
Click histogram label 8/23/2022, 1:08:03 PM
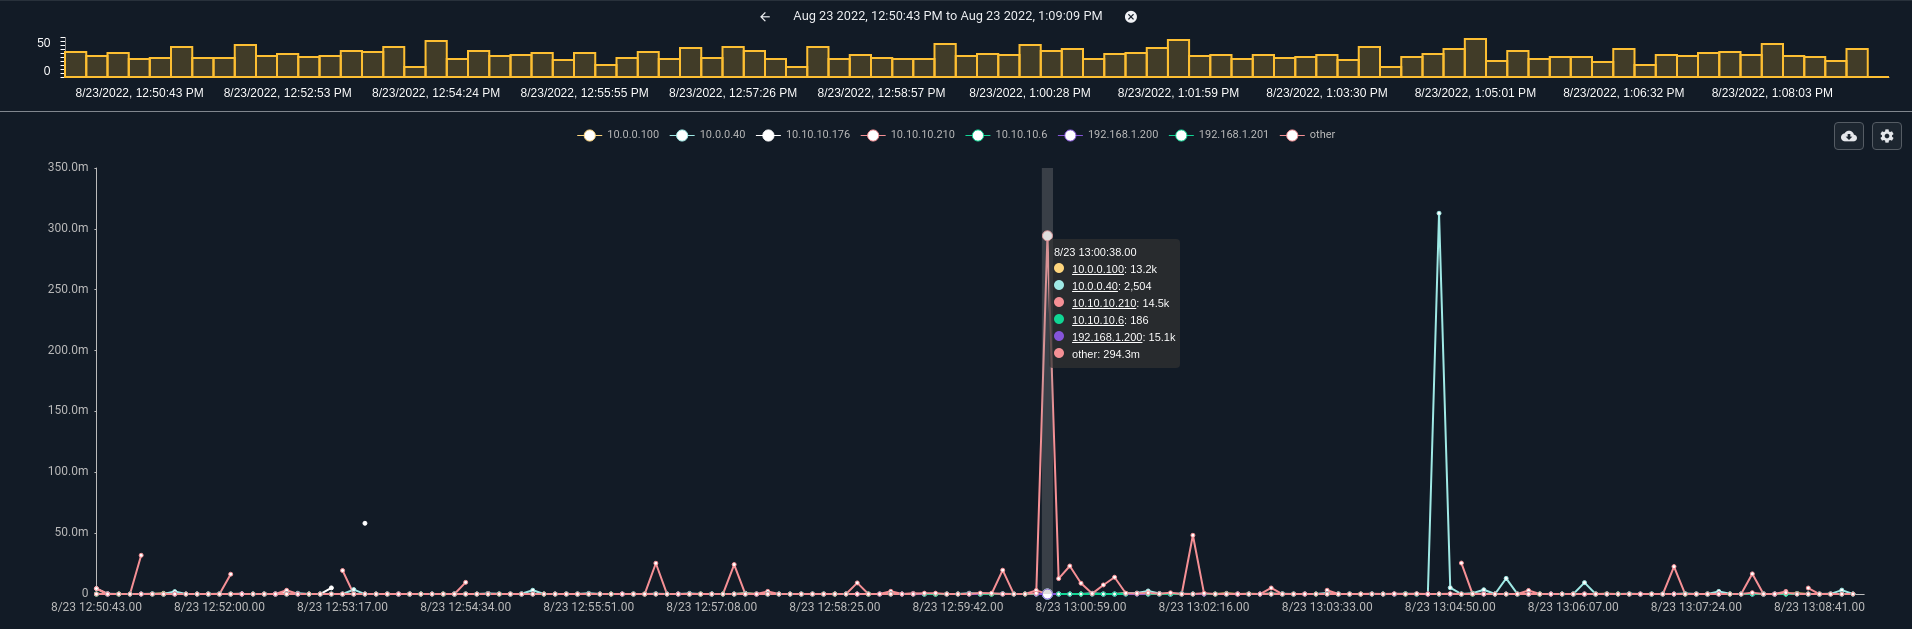[x=1772, y=93]
